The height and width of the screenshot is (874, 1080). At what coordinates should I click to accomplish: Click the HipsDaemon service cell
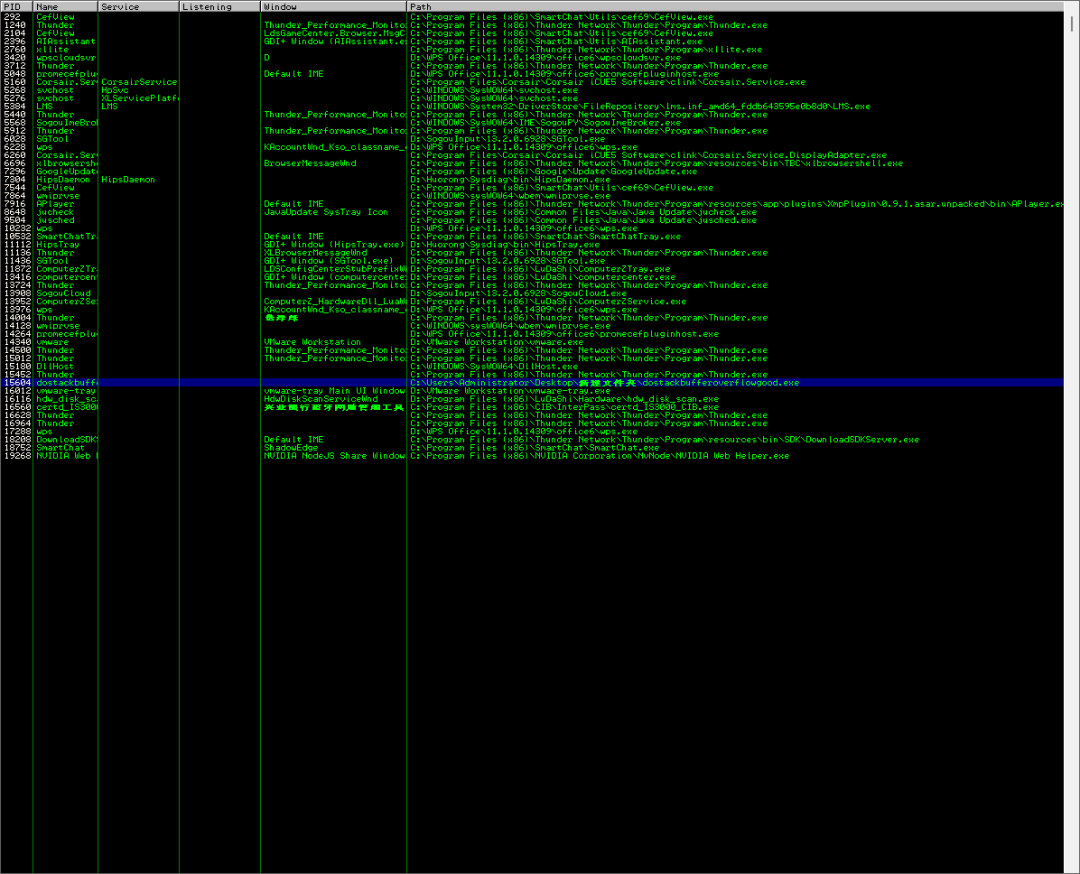point(128,180)
